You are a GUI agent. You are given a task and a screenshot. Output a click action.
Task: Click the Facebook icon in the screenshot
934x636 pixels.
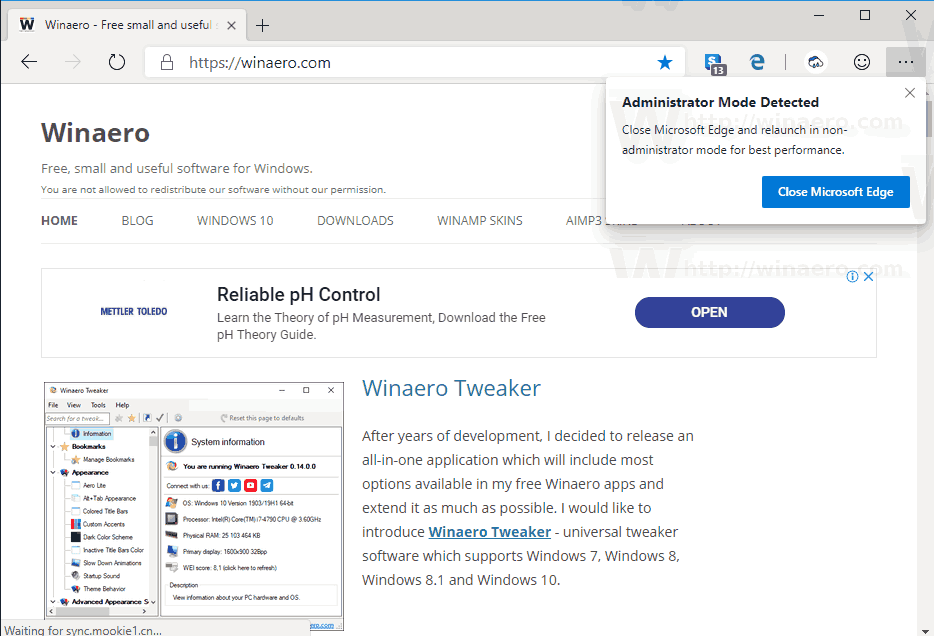click(219, 486)
